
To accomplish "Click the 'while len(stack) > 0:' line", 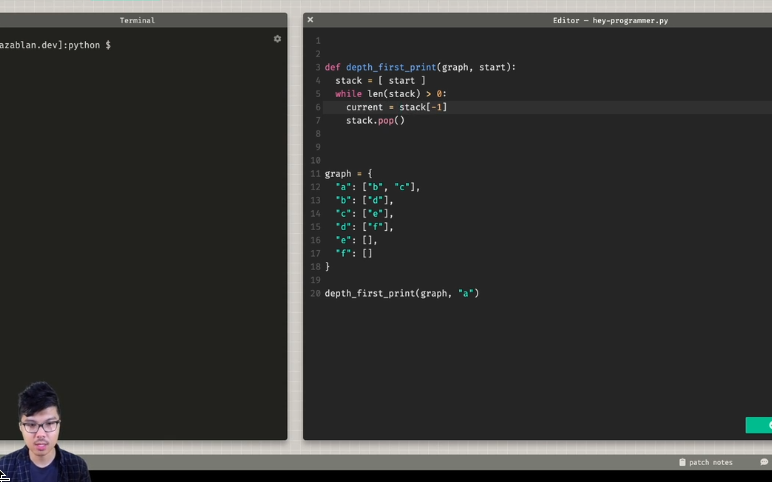I will point(391,94).
